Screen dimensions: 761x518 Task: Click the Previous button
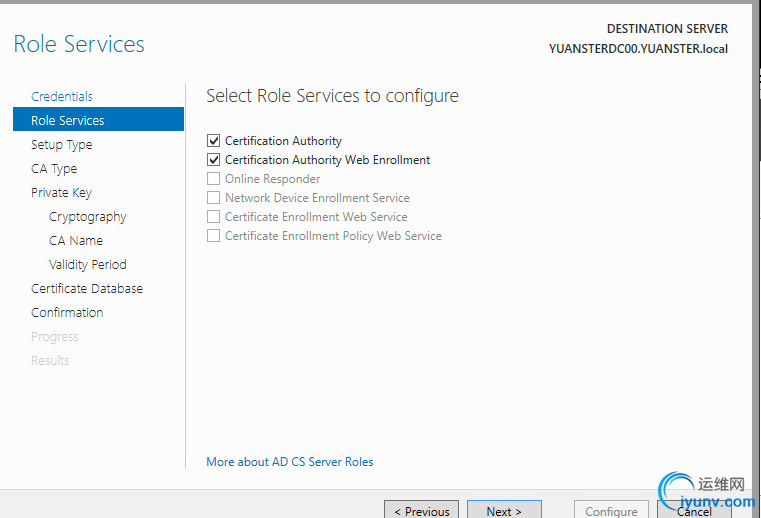coord(421,510)
